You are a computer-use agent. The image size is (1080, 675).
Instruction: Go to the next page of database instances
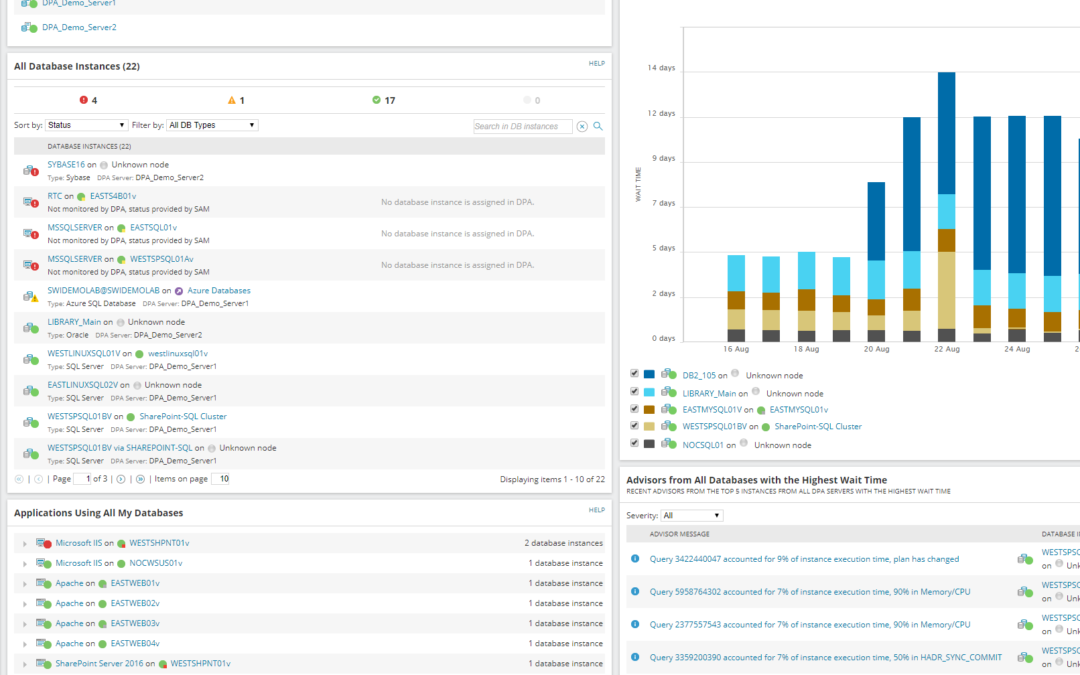[x=121, y=479]
